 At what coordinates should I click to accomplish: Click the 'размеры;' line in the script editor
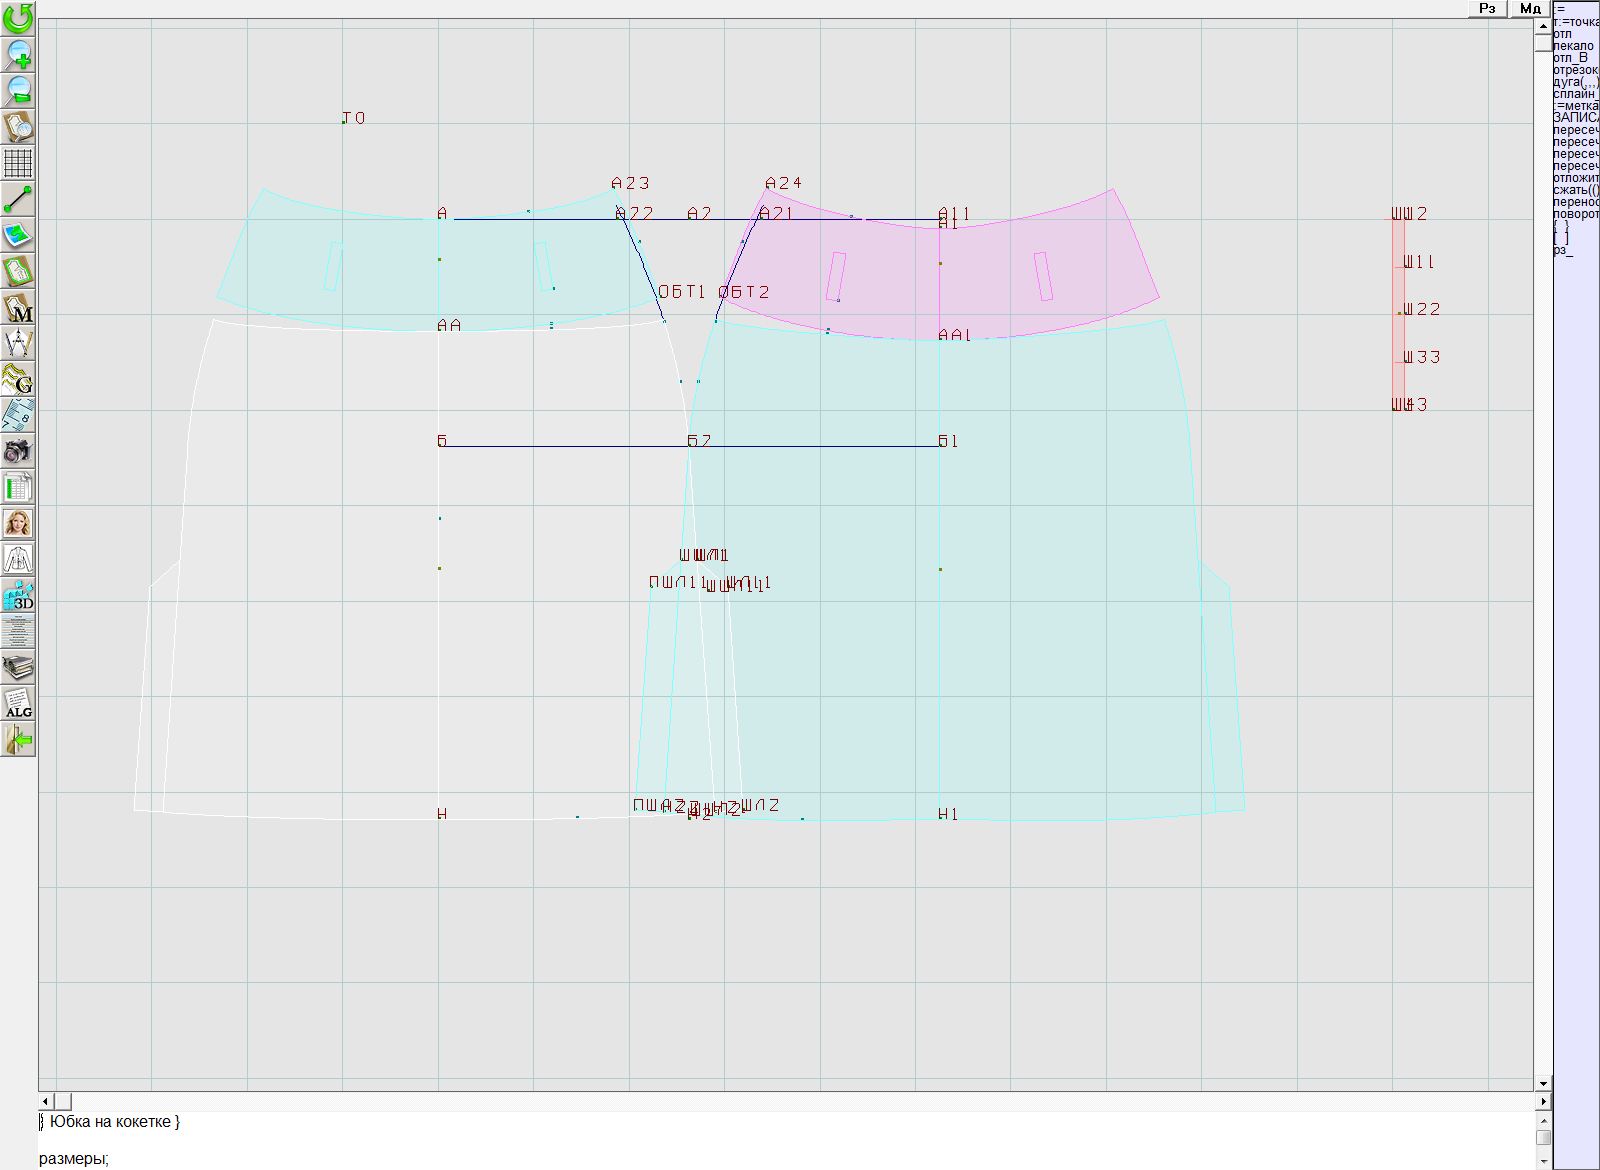tap(74, 1159)
